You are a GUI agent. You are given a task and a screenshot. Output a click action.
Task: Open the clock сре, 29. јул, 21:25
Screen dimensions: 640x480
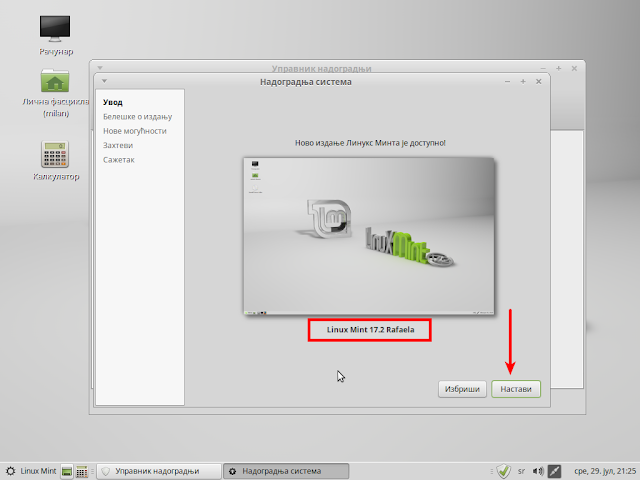tap(605, 471)
